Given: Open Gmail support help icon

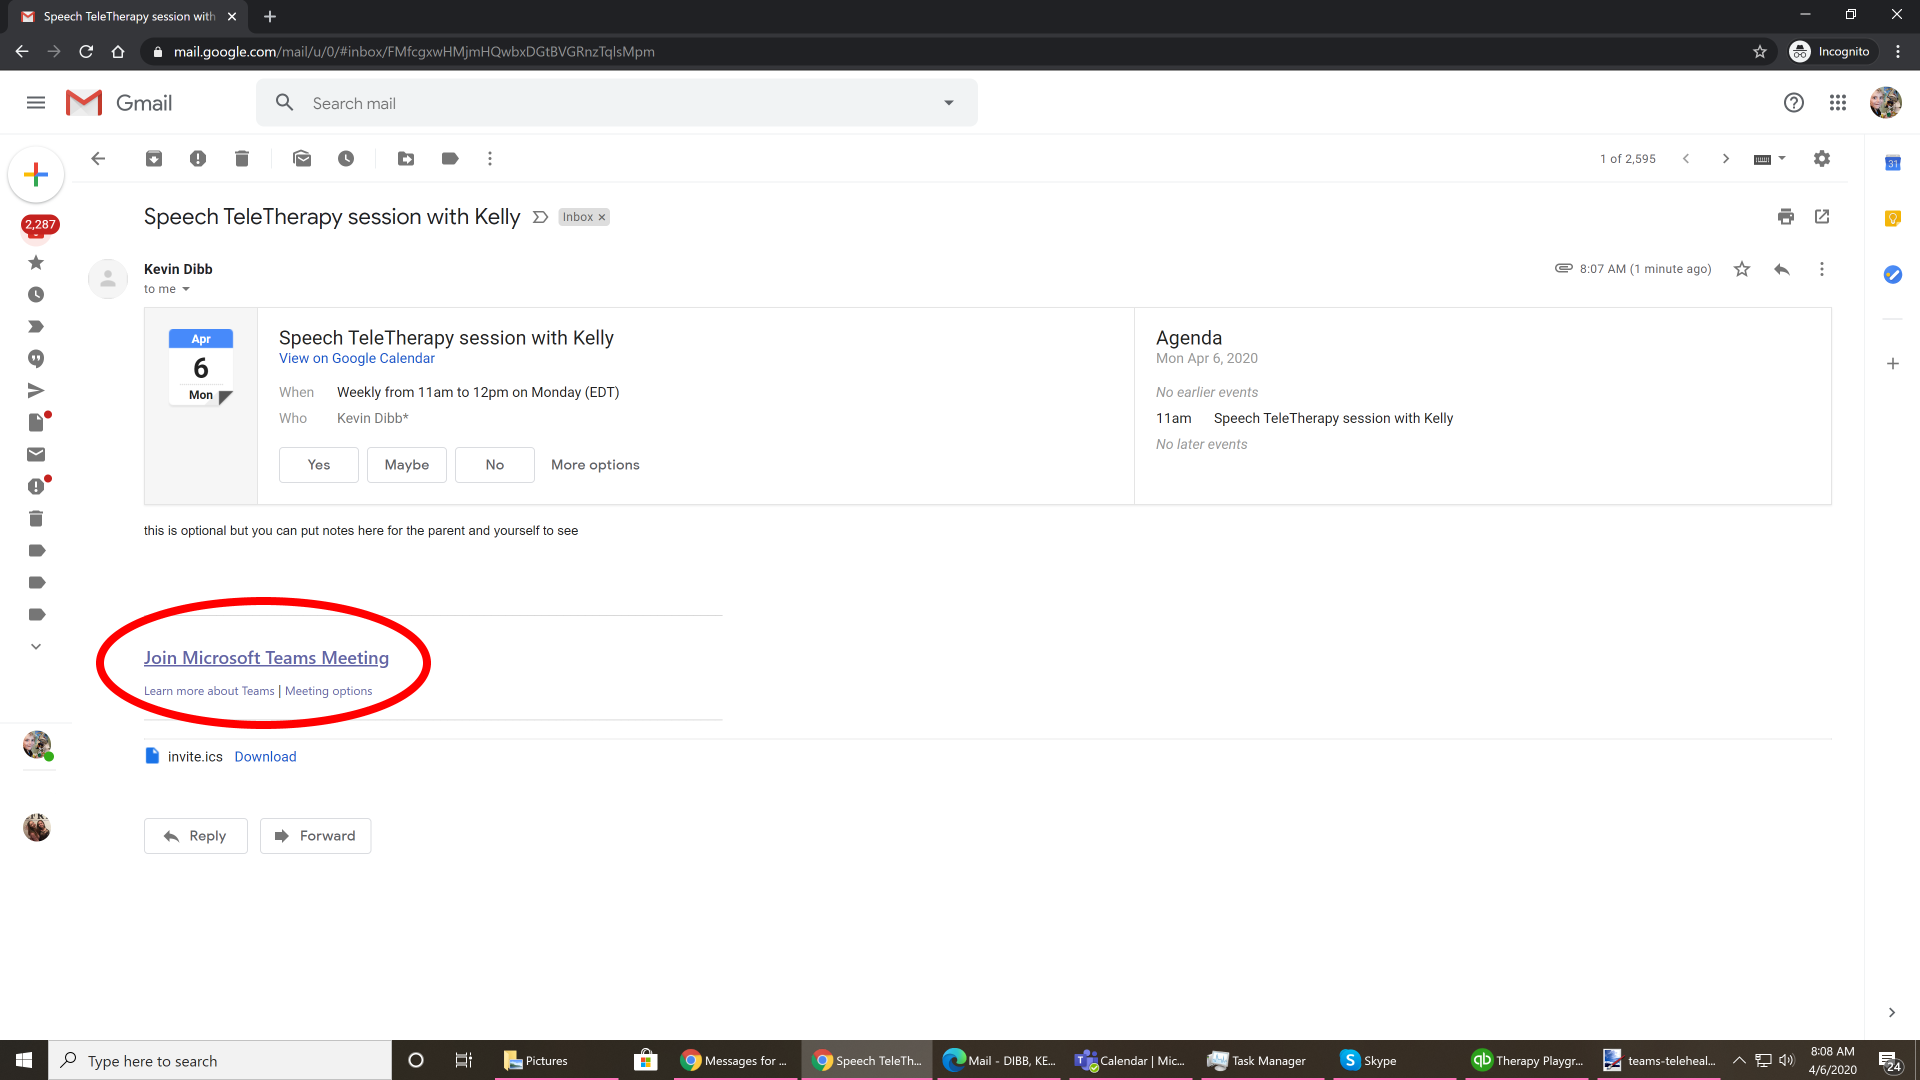Looking at the screenshot, I should click(1794, 102).
